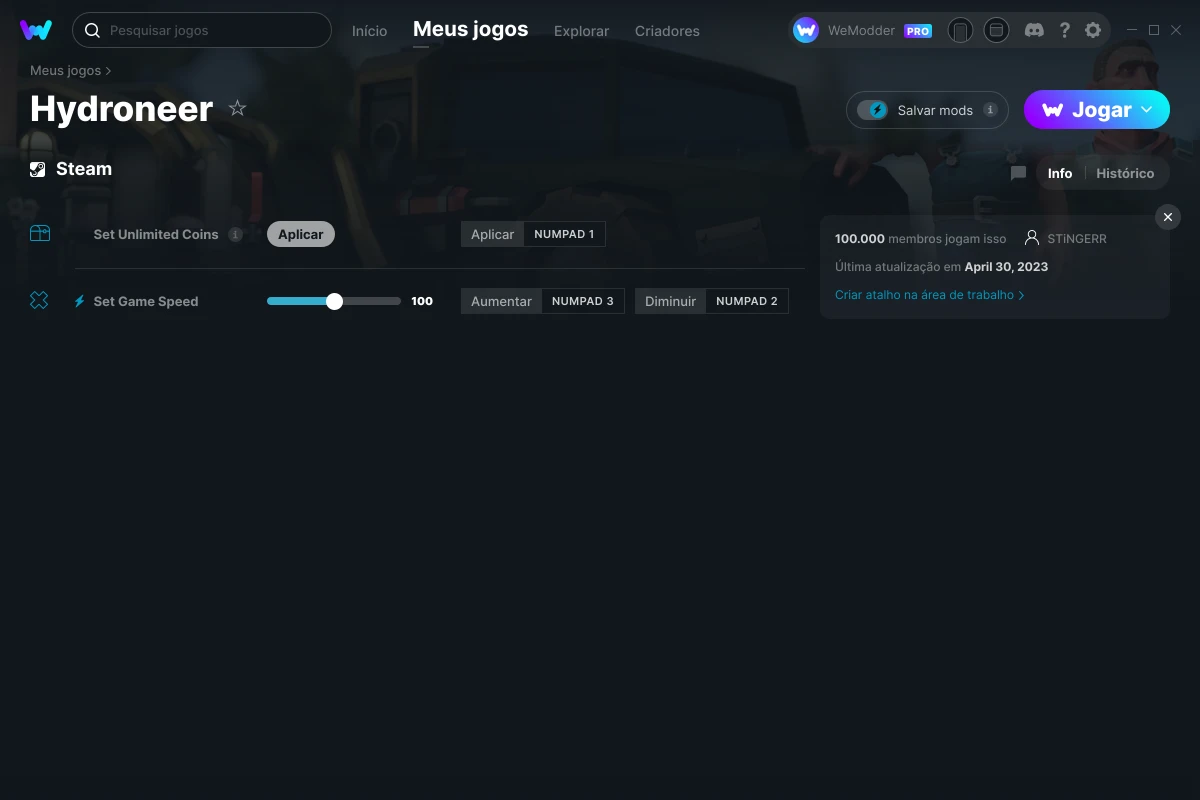The image size is (1200, 800).
Task: Click the WeModder username
Action: 861,31
